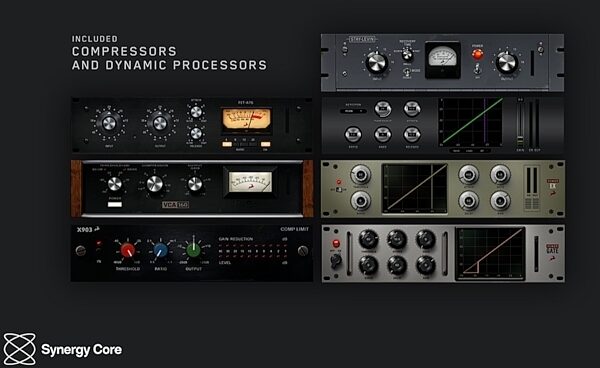
Task: Flip the power toggle switch on Stay-Levin
Action: tap(477, 69)
